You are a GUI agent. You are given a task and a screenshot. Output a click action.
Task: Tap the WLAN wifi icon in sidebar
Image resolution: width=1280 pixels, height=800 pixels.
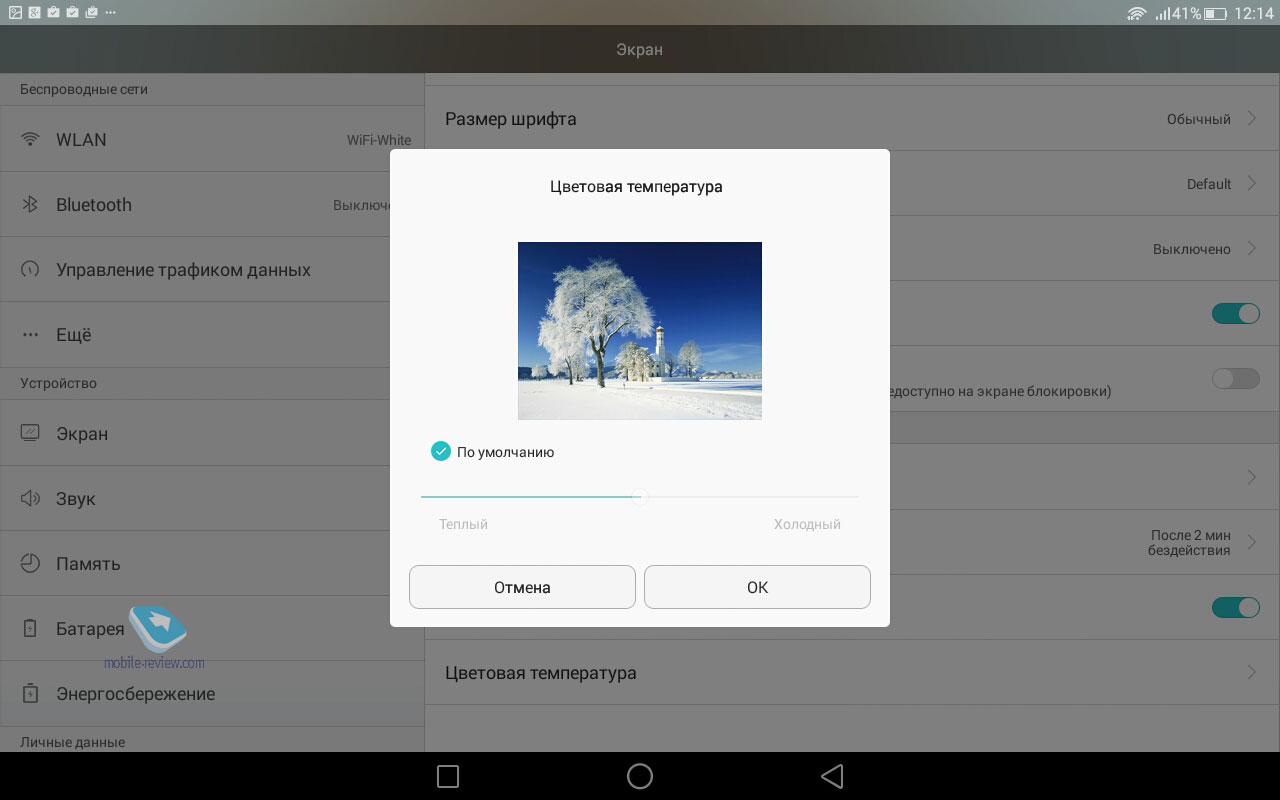point(30,139)
